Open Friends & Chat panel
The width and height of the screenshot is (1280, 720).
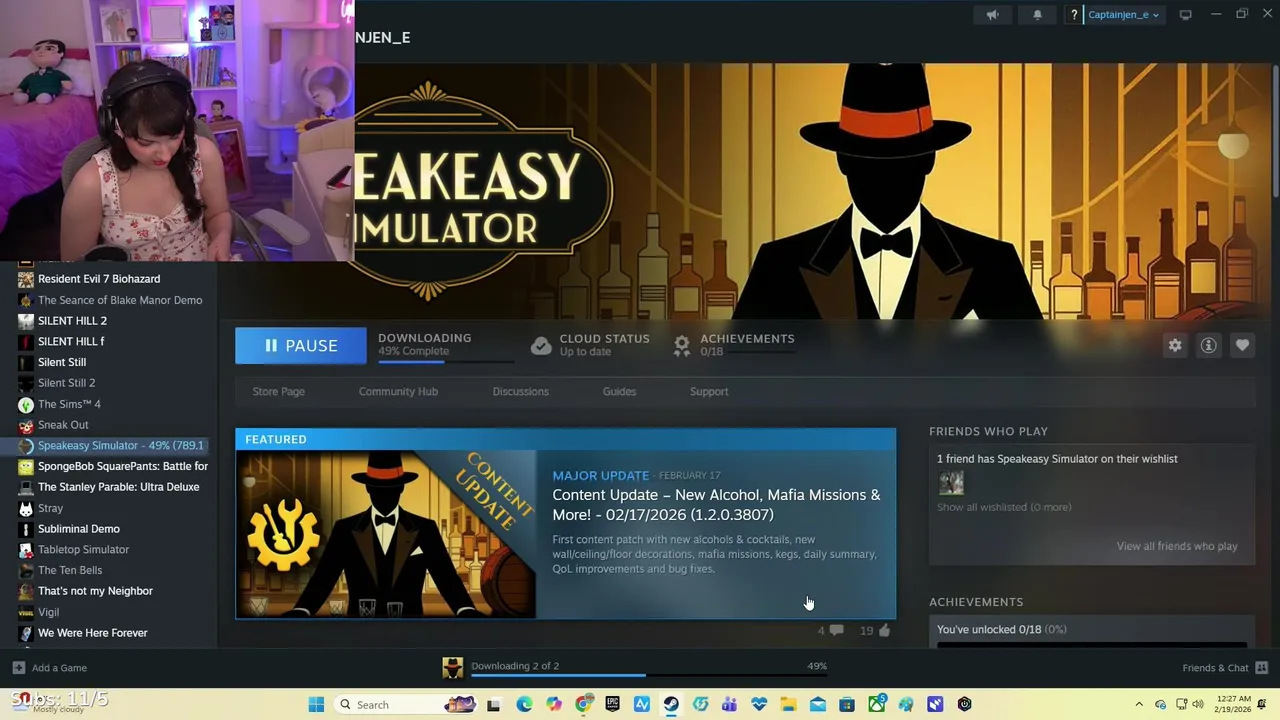tap(1224, 668)
